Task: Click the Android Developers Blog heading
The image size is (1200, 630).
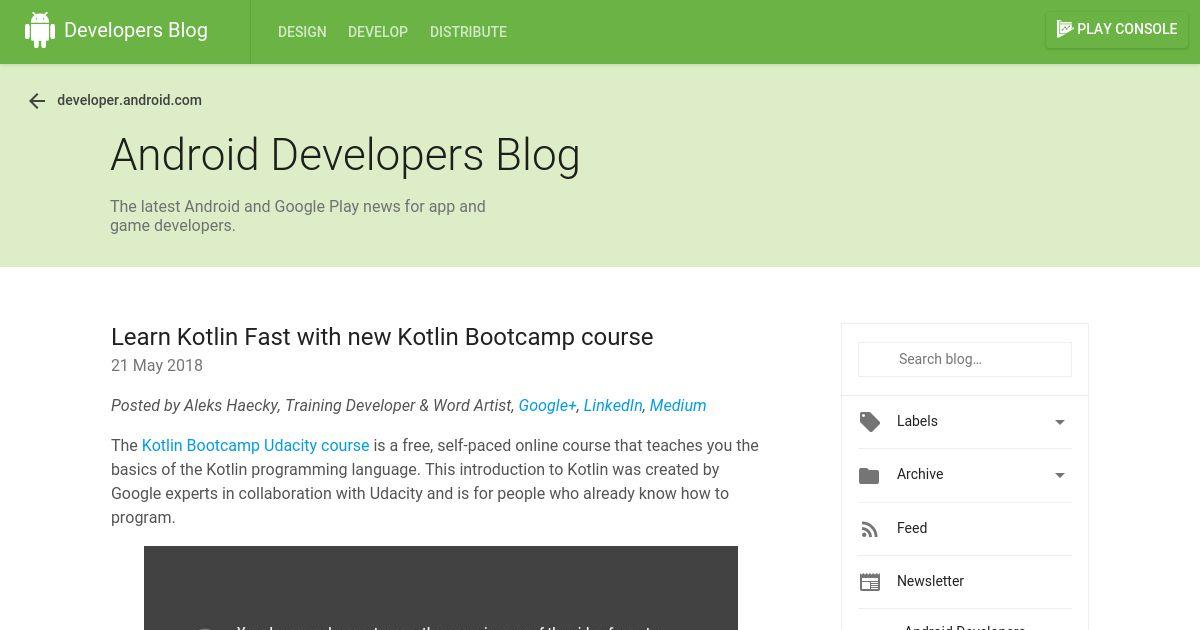Action: pyautogui.click(x=345, y=155)
